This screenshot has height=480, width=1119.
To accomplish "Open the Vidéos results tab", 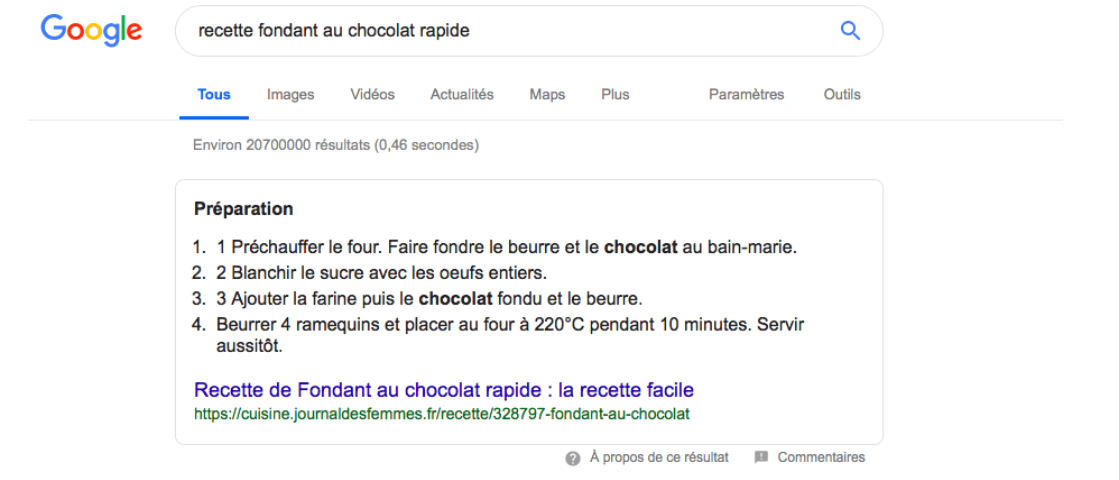I will 372,95.
